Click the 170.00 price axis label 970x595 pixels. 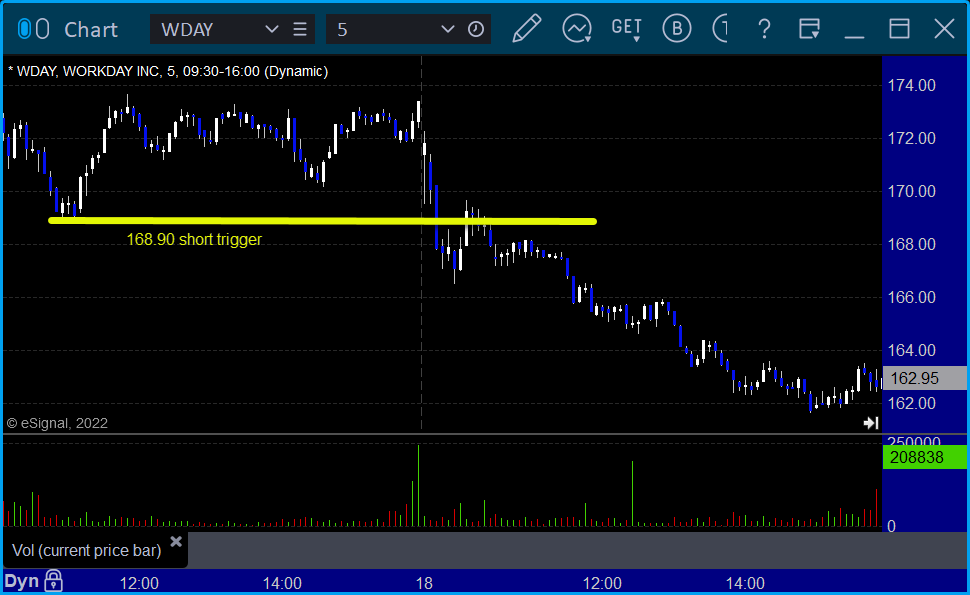pos(911,191)
